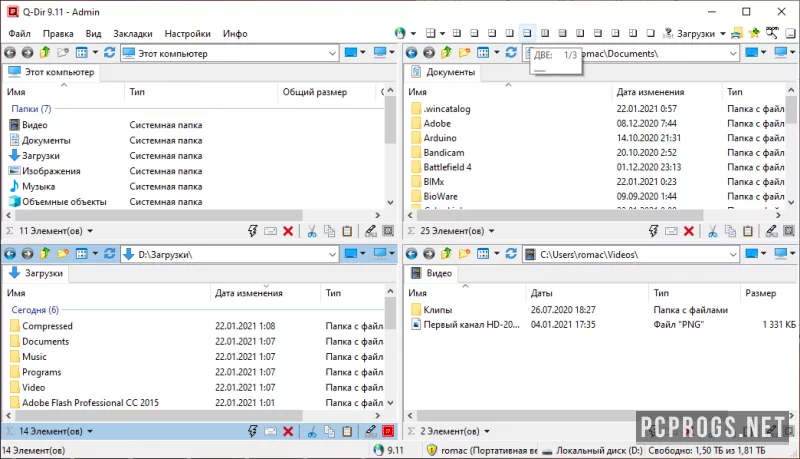800x459 pixels.
Task: Collapse the Сегодня (6) group
Action: pyautogui.click(x=35, y=310)
